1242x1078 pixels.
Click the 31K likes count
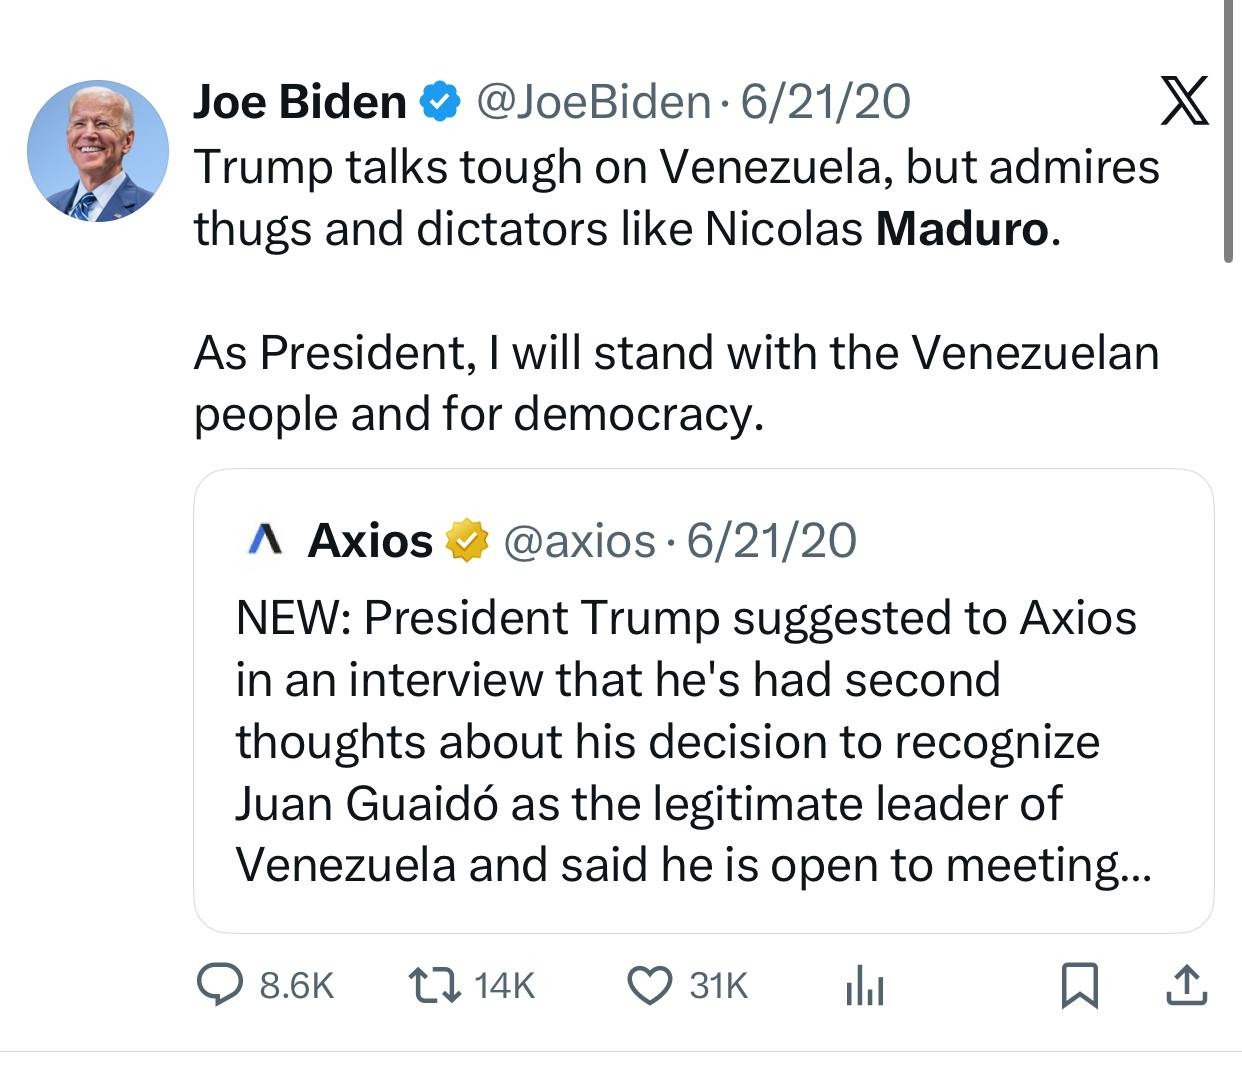coord(718,986)
